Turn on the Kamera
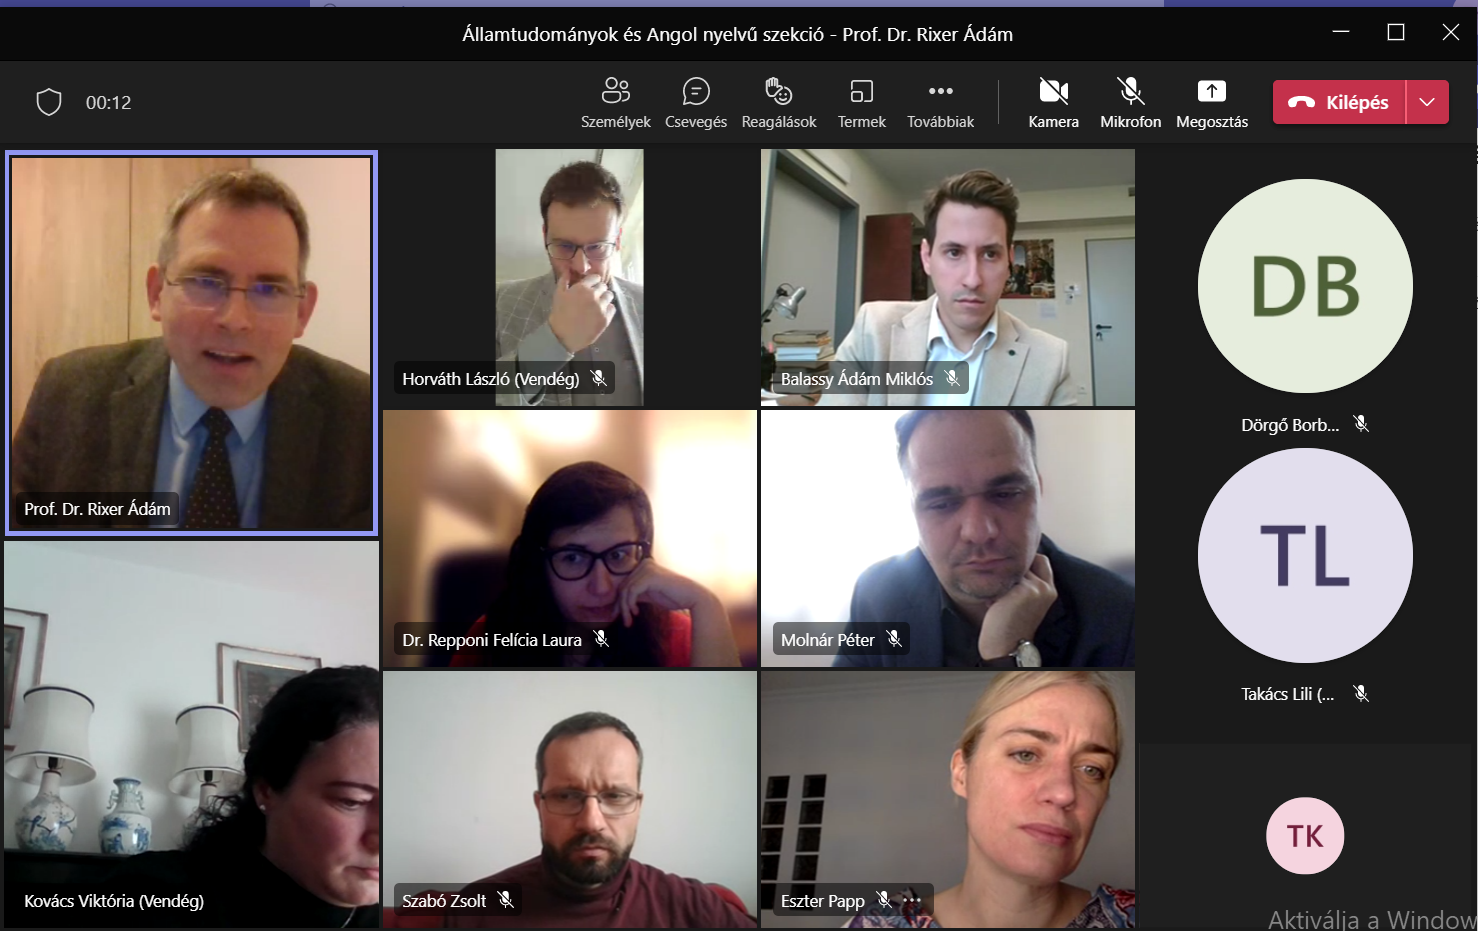The height and width of the screenshot is (931, 1478). [1054, 103]
